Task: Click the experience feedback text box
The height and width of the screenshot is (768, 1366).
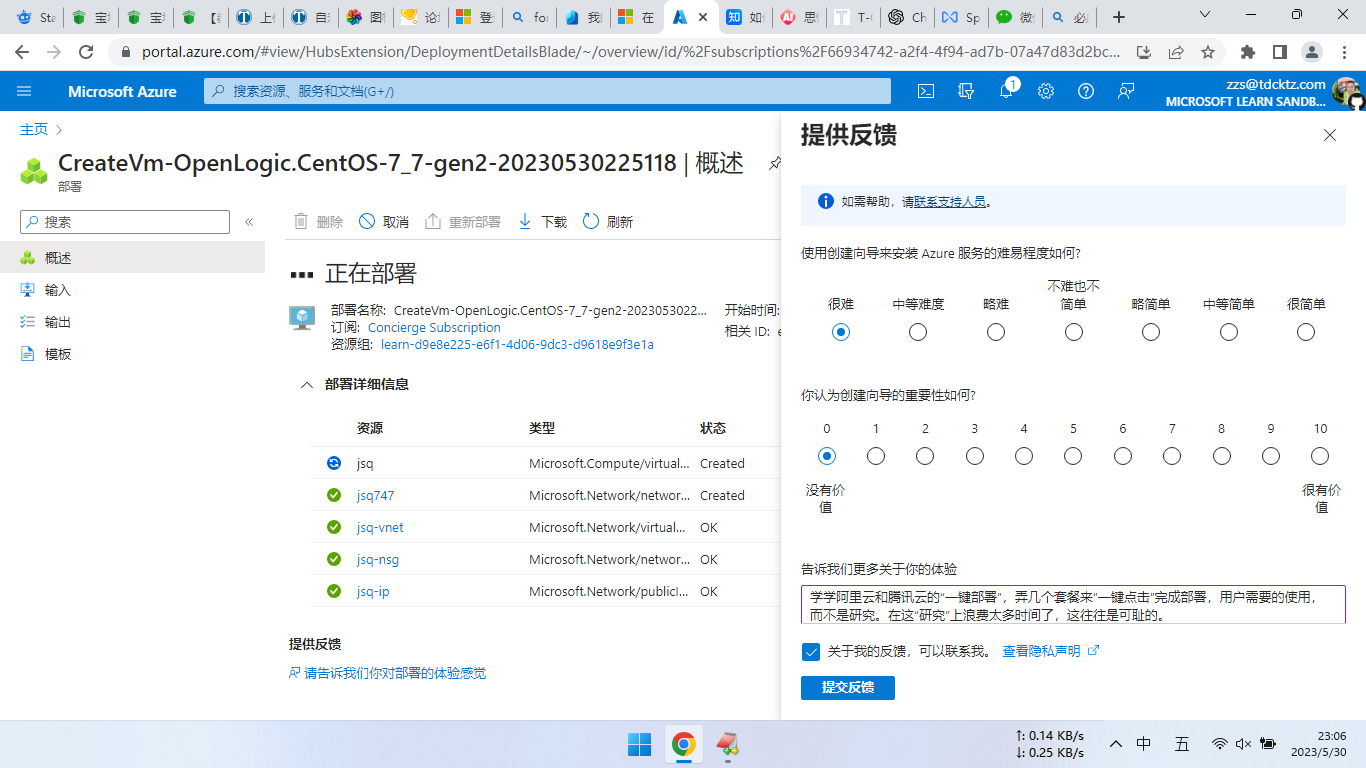Action: coord(1073,605)
